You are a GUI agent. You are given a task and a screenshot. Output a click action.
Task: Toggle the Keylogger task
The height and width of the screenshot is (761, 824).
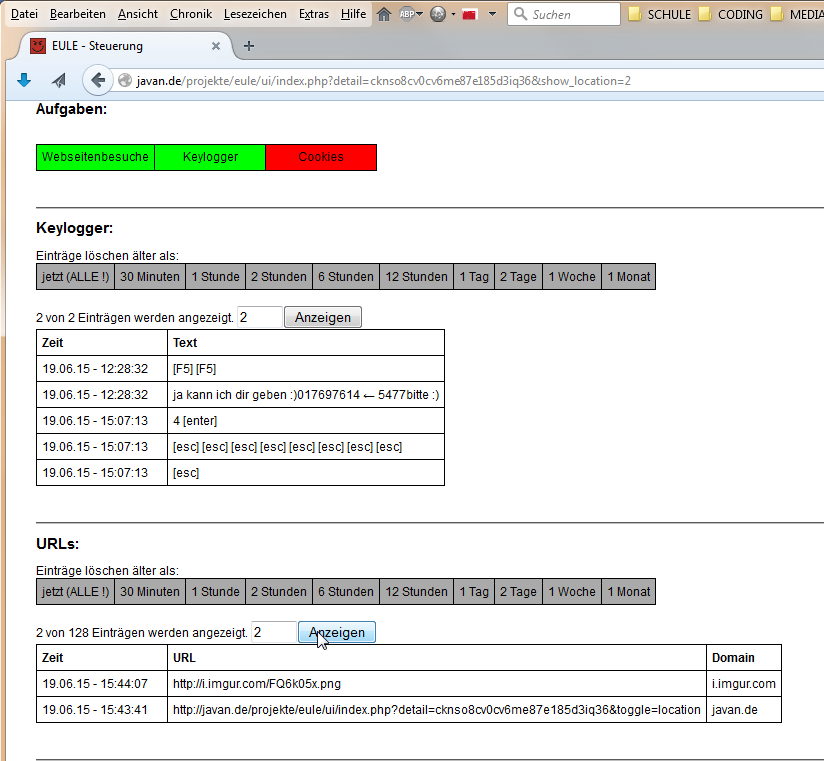click(210, 157)
